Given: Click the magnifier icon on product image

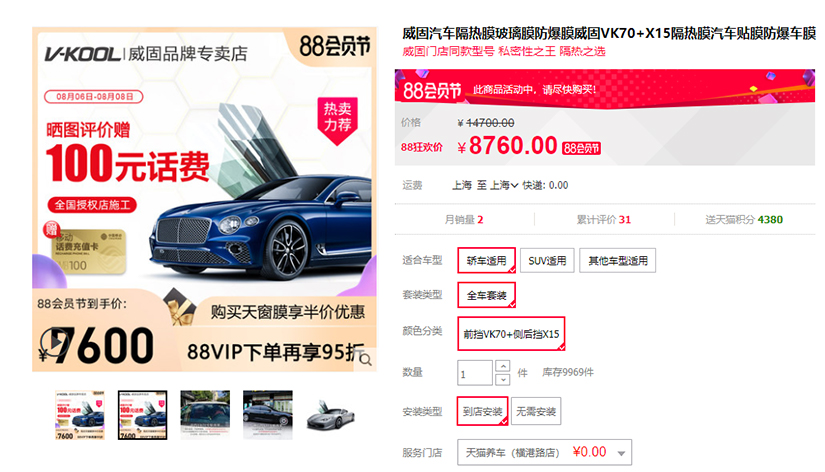Looking at the screenshot, I should tap(366, 360).
